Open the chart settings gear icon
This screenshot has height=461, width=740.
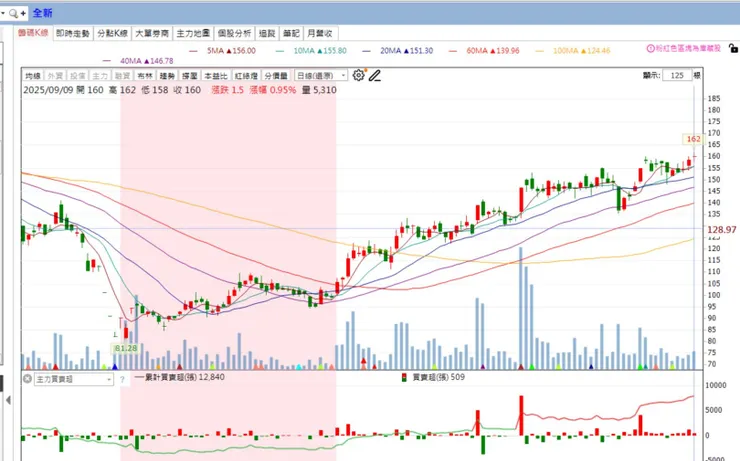(359, 75)
